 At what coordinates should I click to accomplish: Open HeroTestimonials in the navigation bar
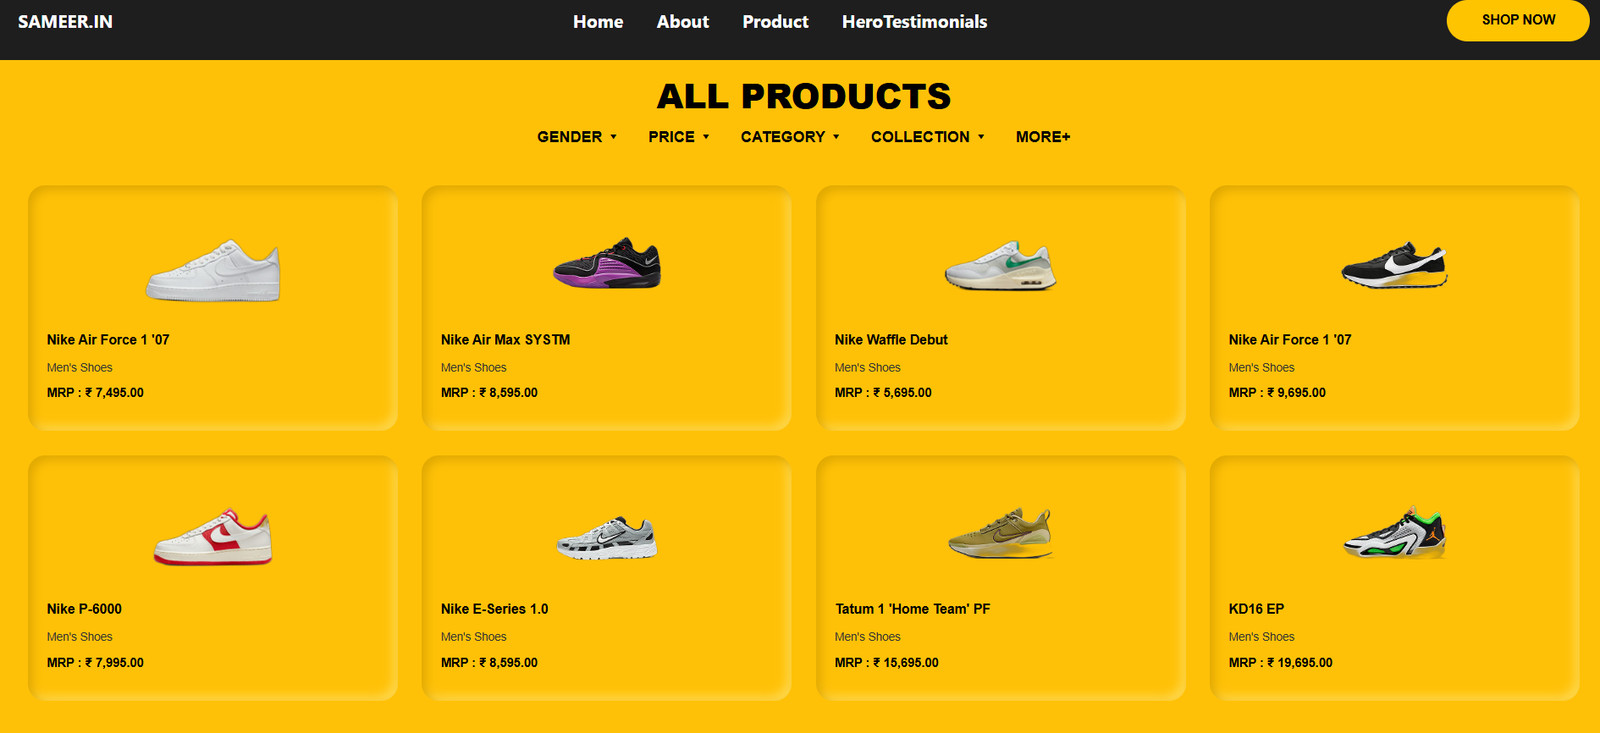915,22
